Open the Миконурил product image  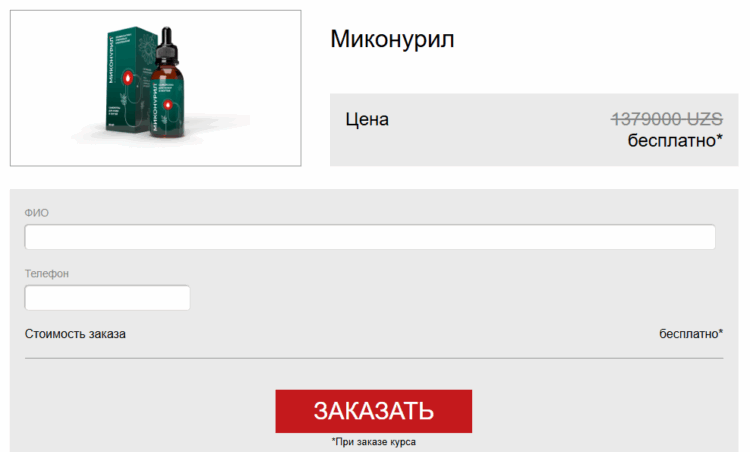click(x=155, y=88)
